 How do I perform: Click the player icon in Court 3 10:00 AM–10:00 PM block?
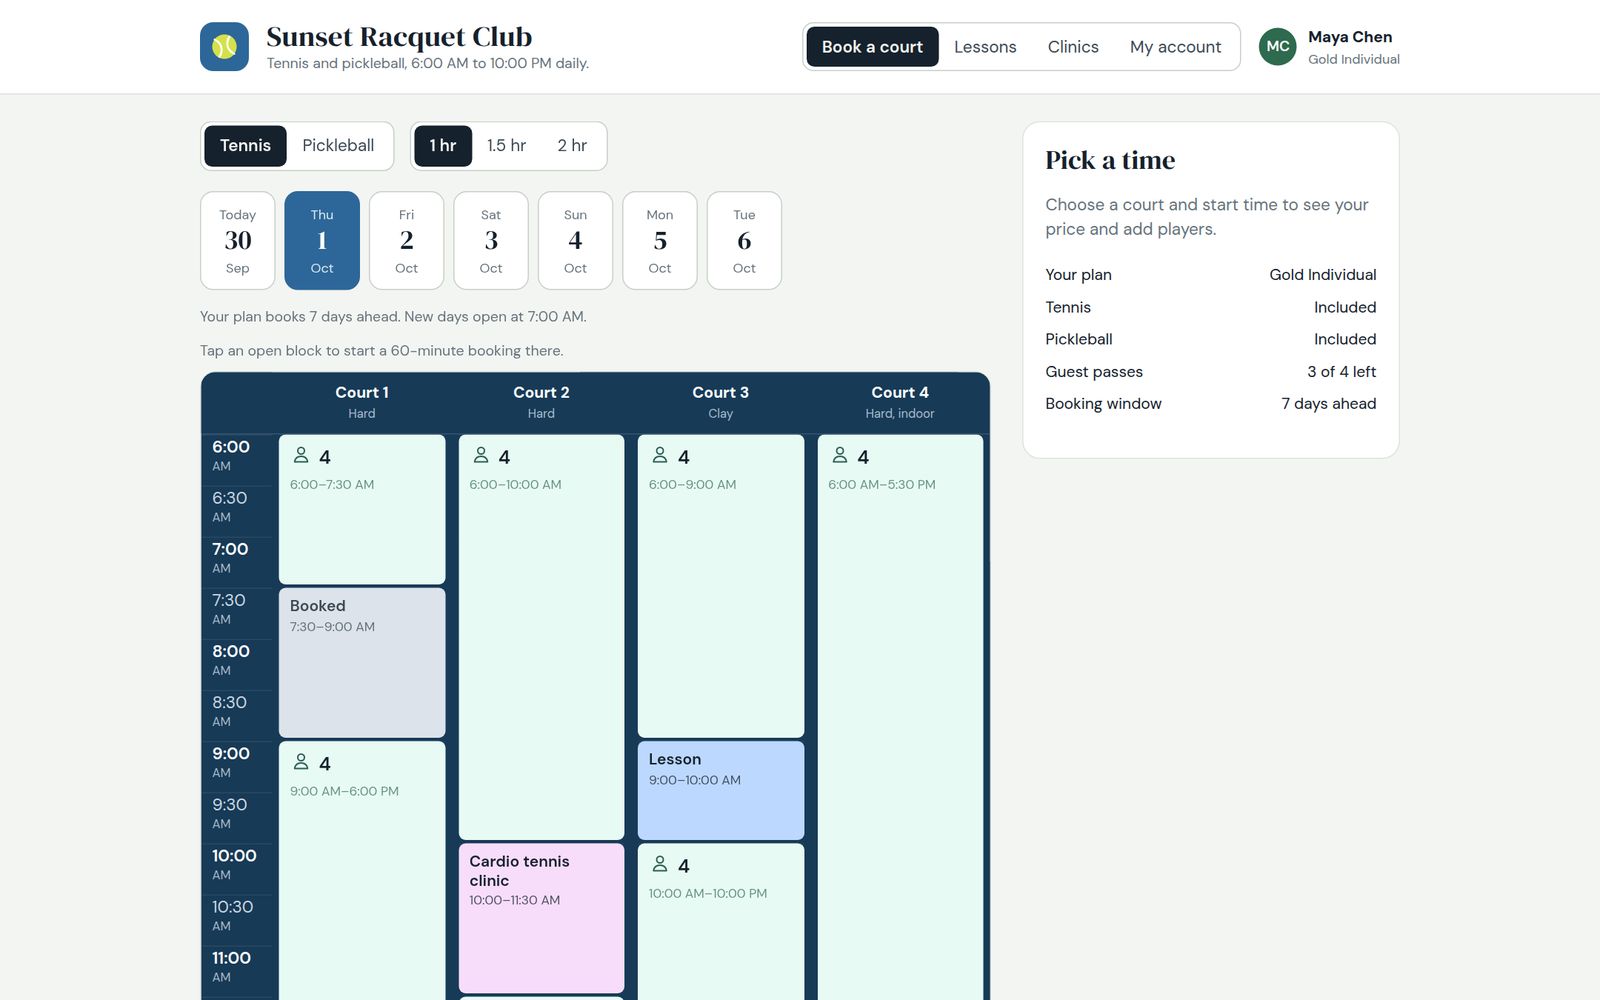[660, 864]
